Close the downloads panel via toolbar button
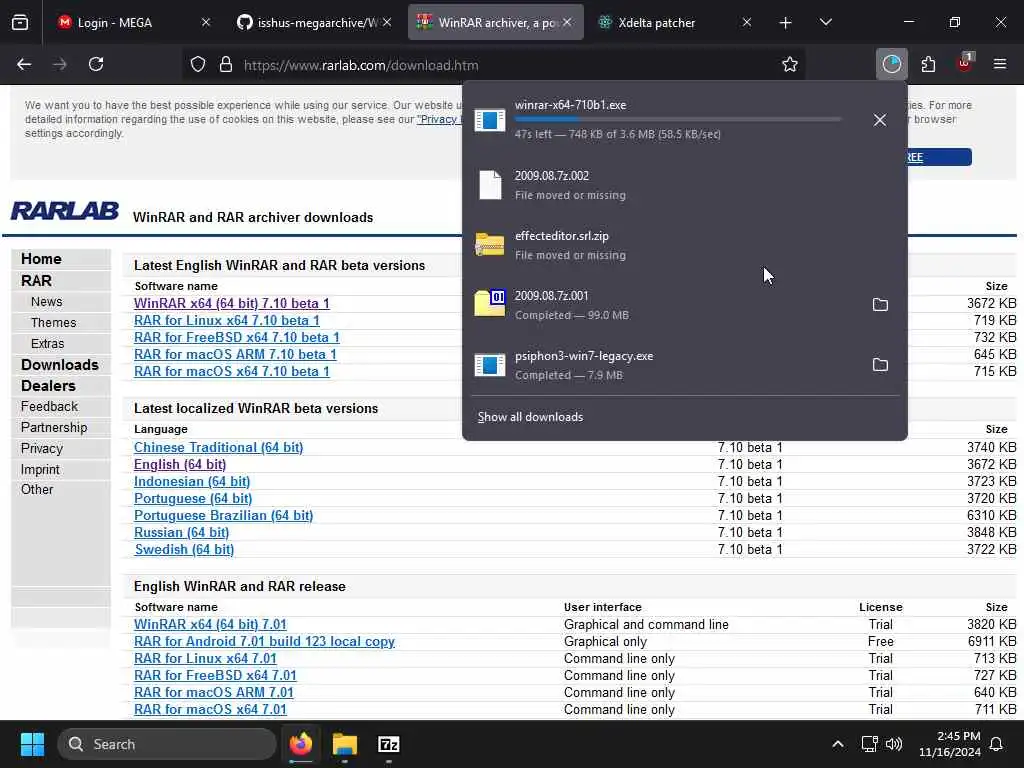Image resolution: width=1024 pixels, height=768 pixels. [x=891, y=65]
